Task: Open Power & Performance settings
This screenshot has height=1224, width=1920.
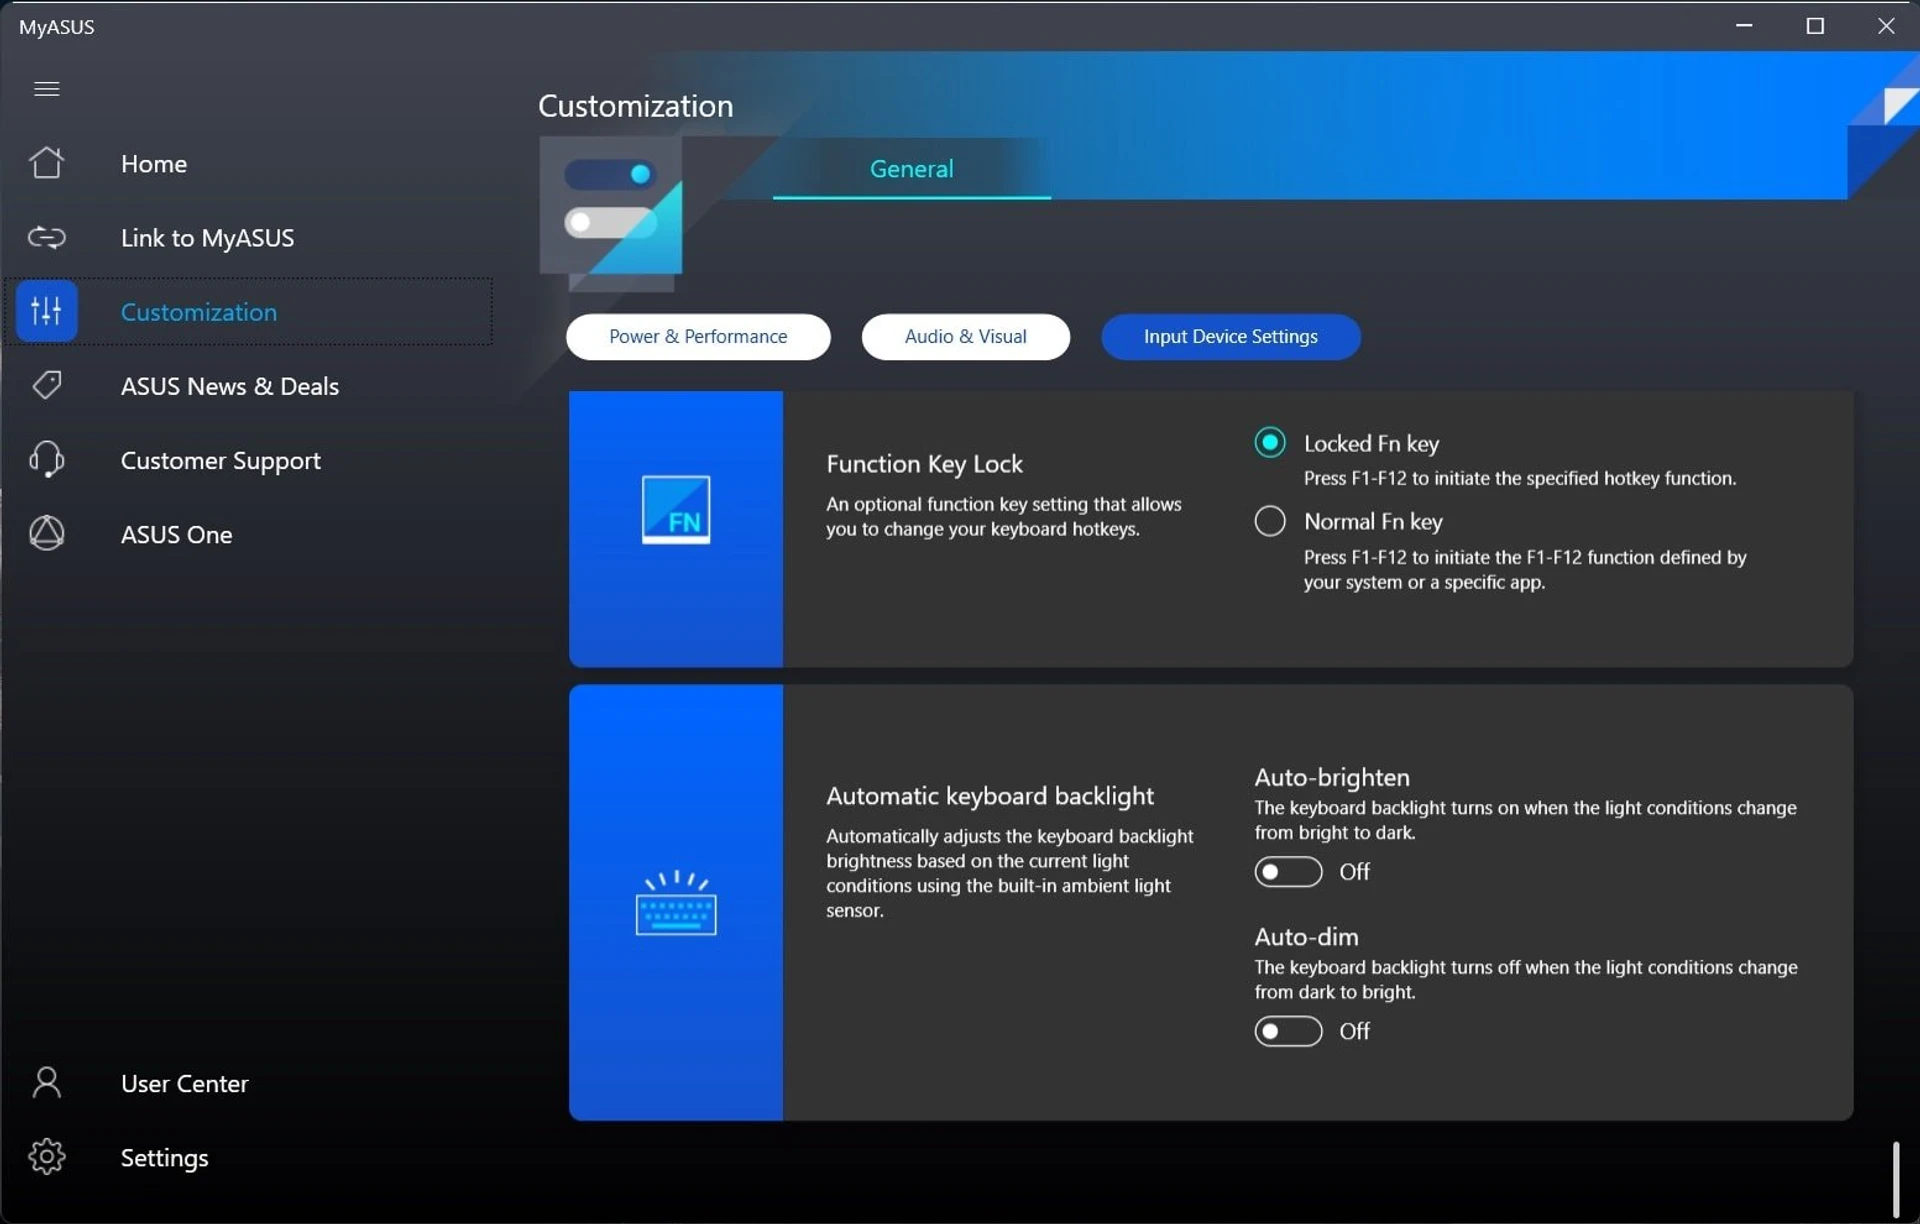Action: 698,337
